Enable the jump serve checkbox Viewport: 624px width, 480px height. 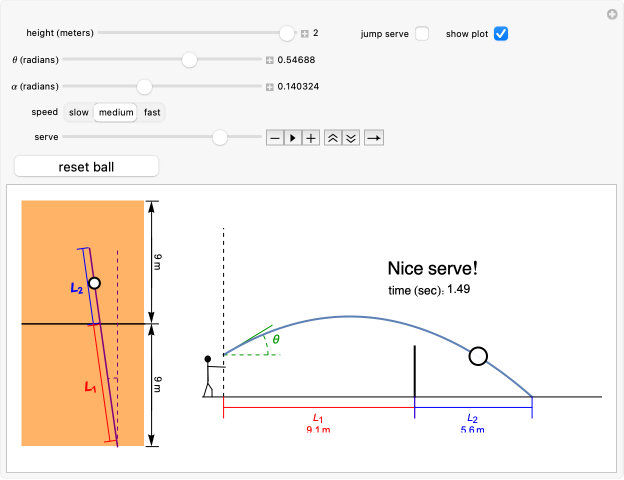(422, 33)
